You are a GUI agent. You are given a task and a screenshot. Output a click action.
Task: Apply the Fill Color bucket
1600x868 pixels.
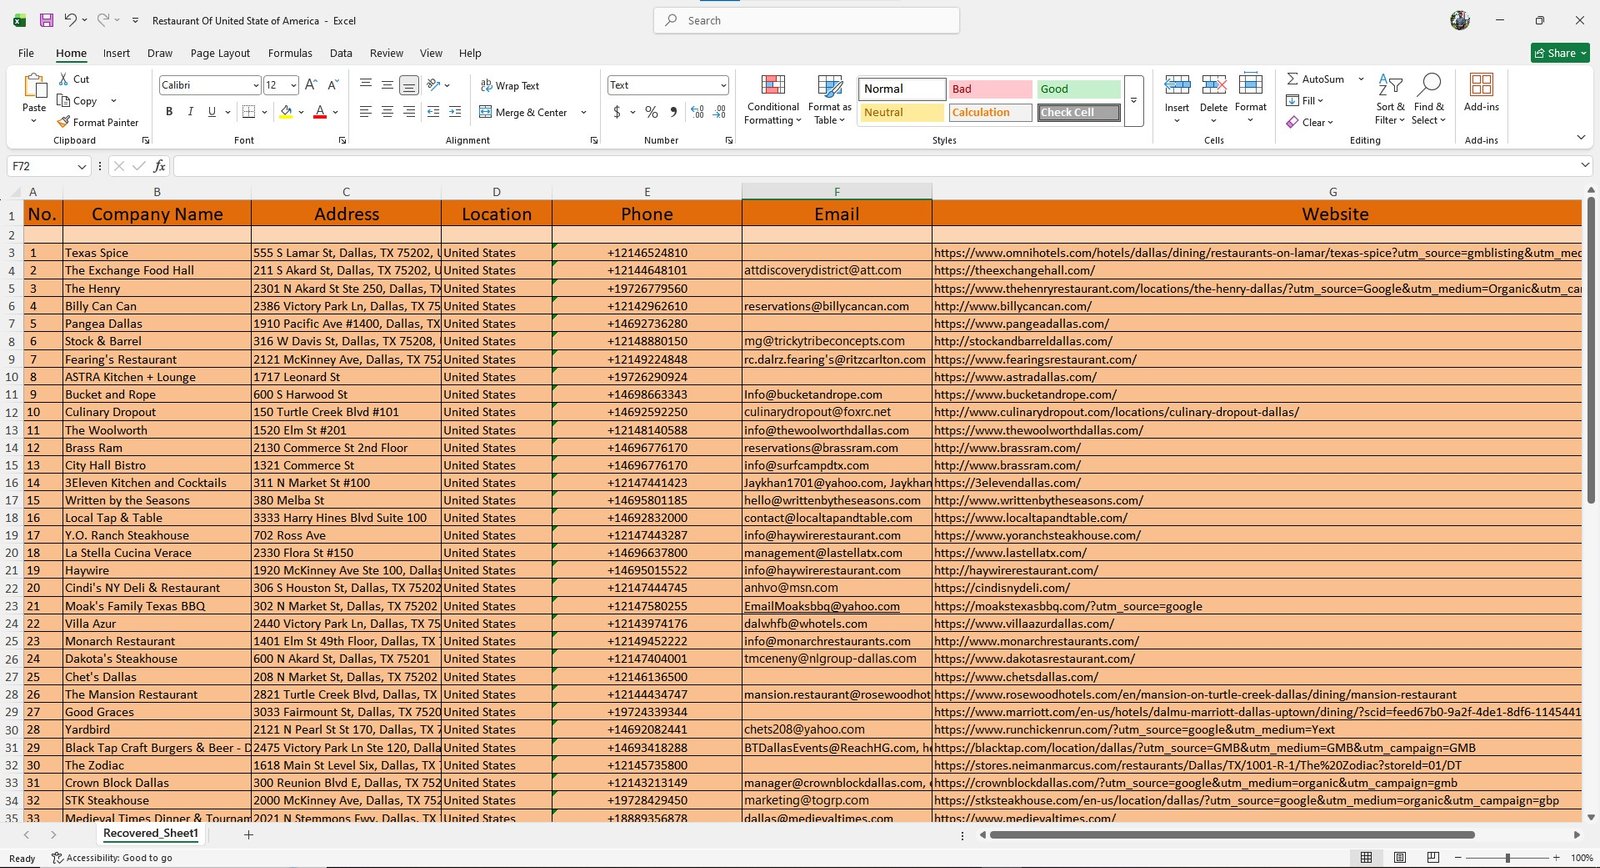(x=286, y=112)
